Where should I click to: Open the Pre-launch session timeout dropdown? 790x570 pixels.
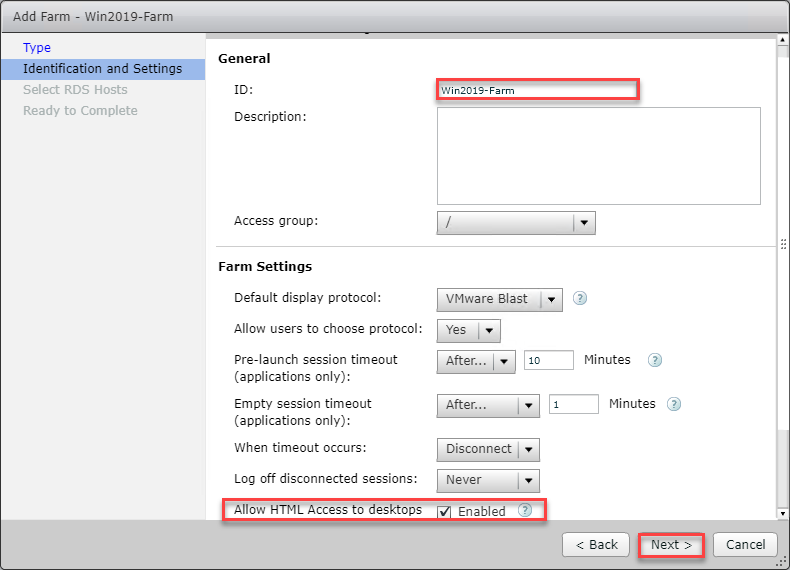[x=476, y=361]
